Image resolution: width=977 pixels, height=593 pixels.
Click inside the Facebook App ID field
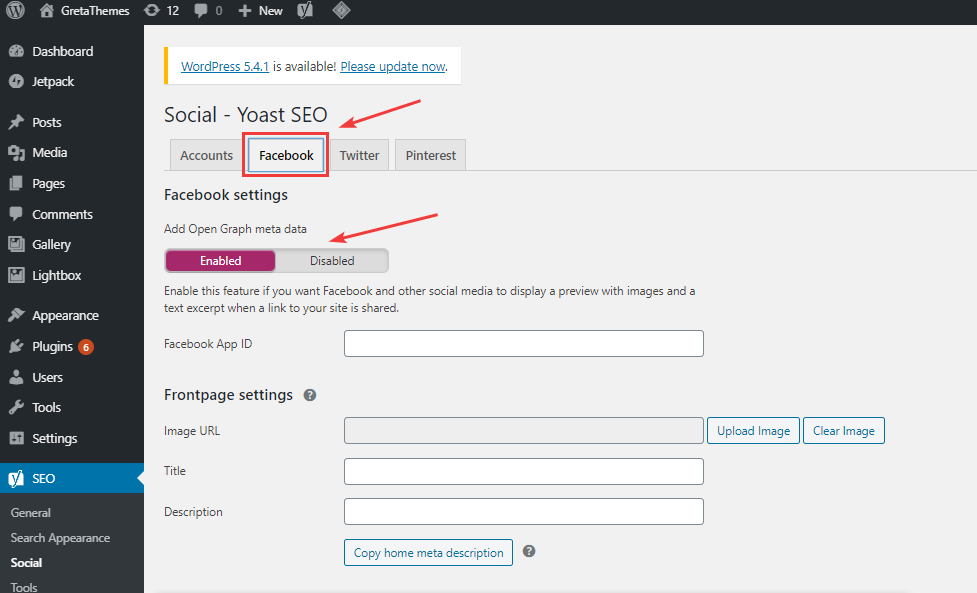523,343
